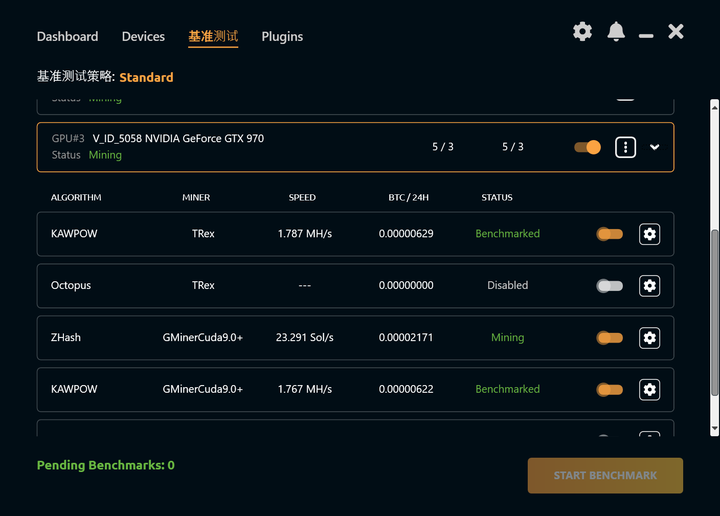Open settings gear for KAWPOW TRex row
This screenshot has height=516, width=720.
click(x=649, y=234)
